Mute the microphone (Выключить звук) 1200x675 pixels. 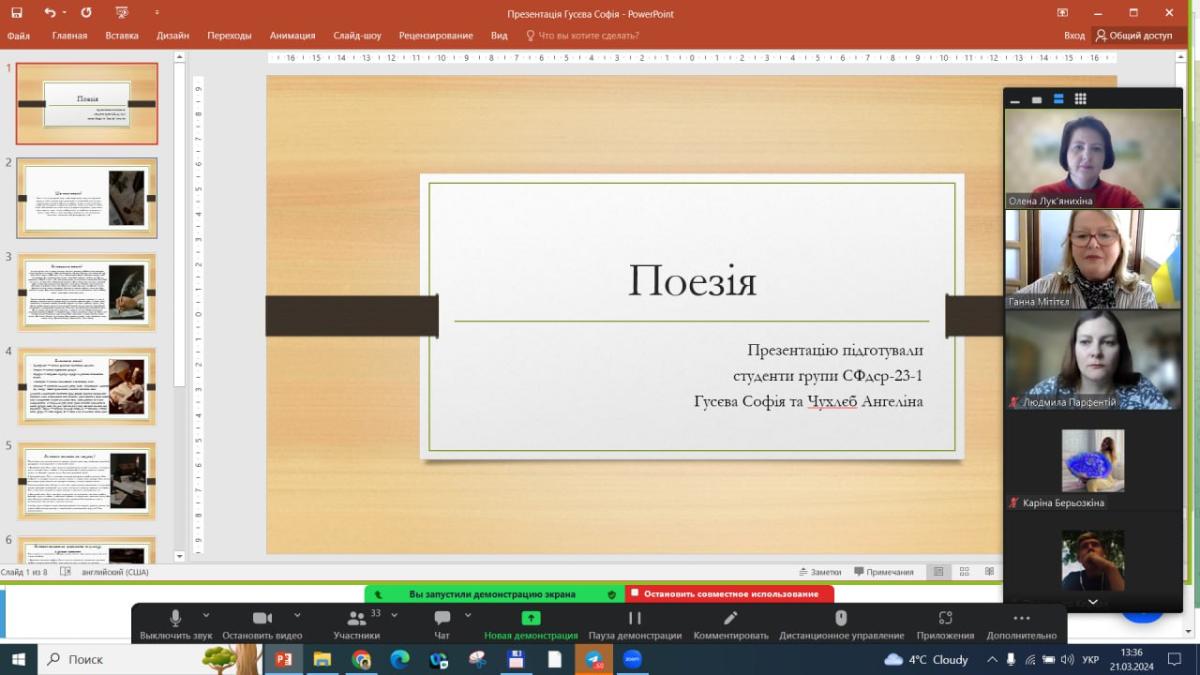click(176, 618)
